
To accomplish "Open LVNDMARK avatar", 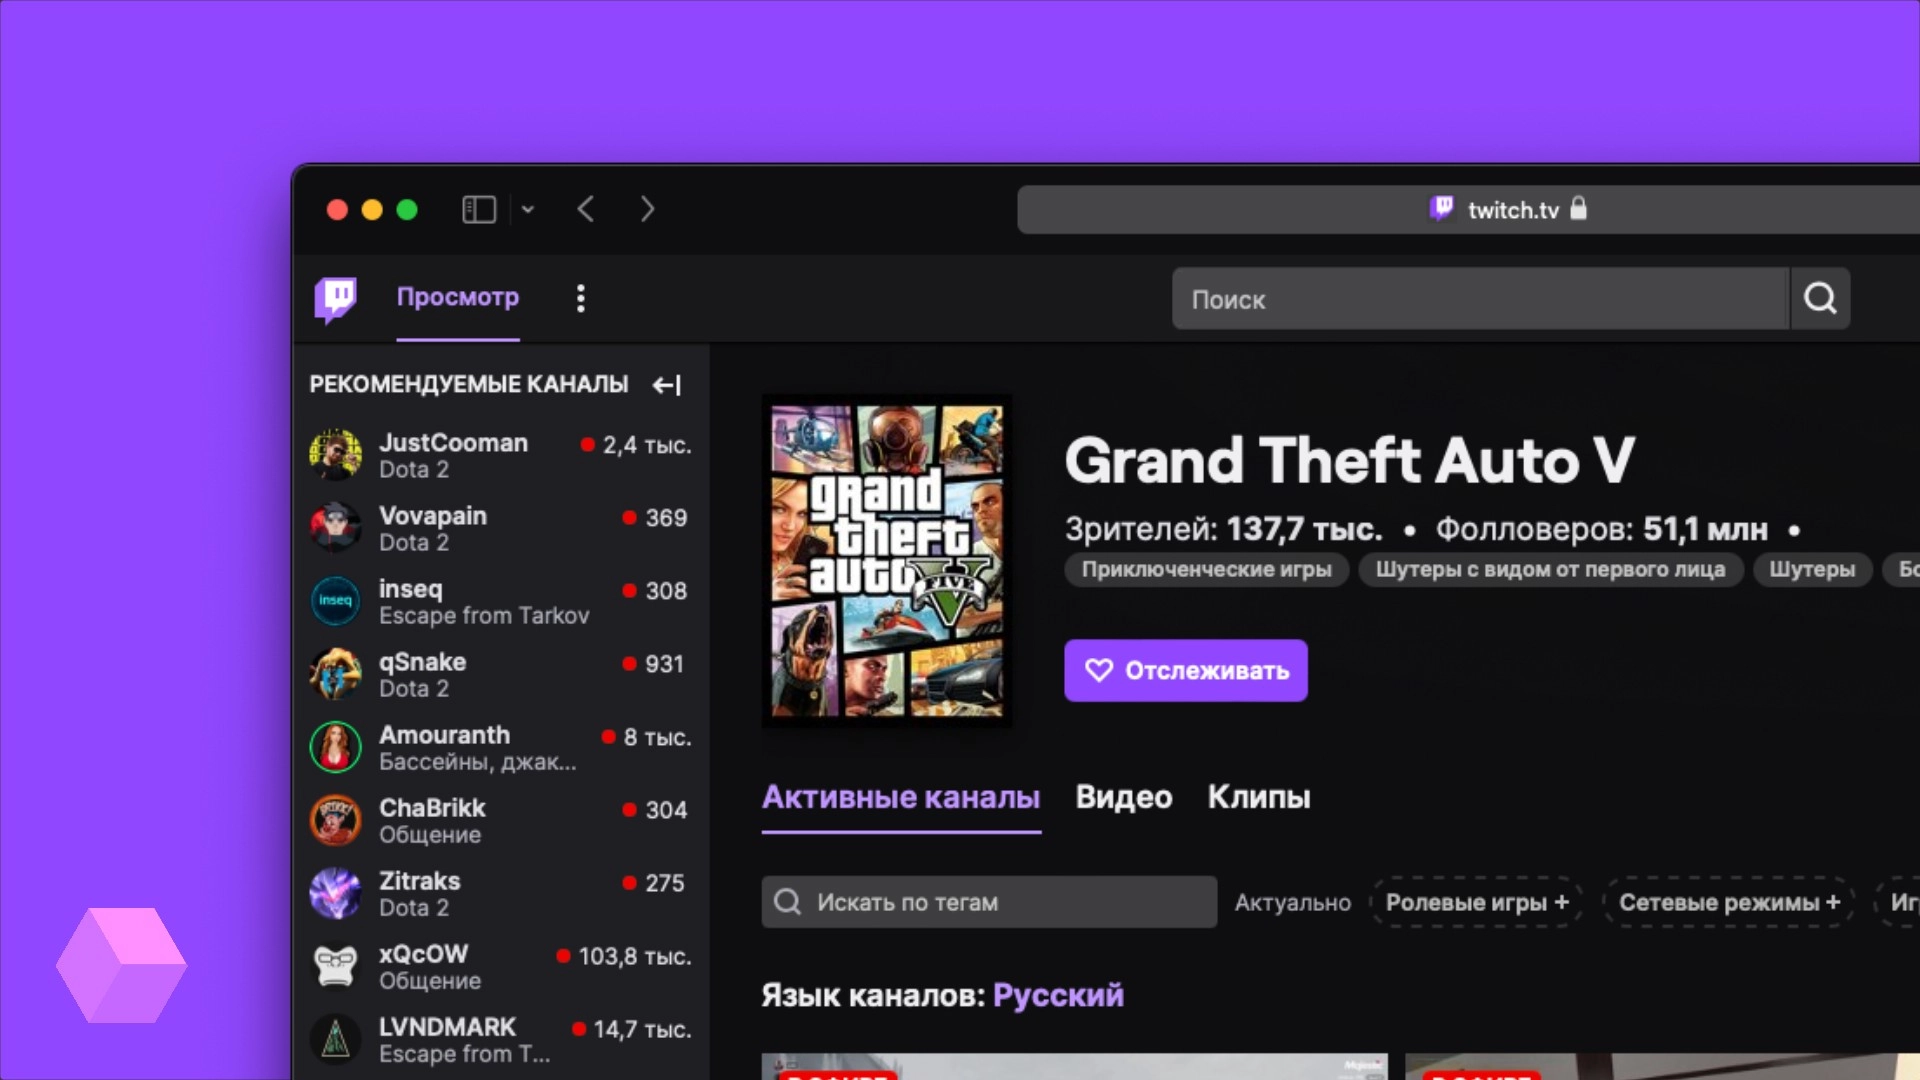I will (335, 1039).
